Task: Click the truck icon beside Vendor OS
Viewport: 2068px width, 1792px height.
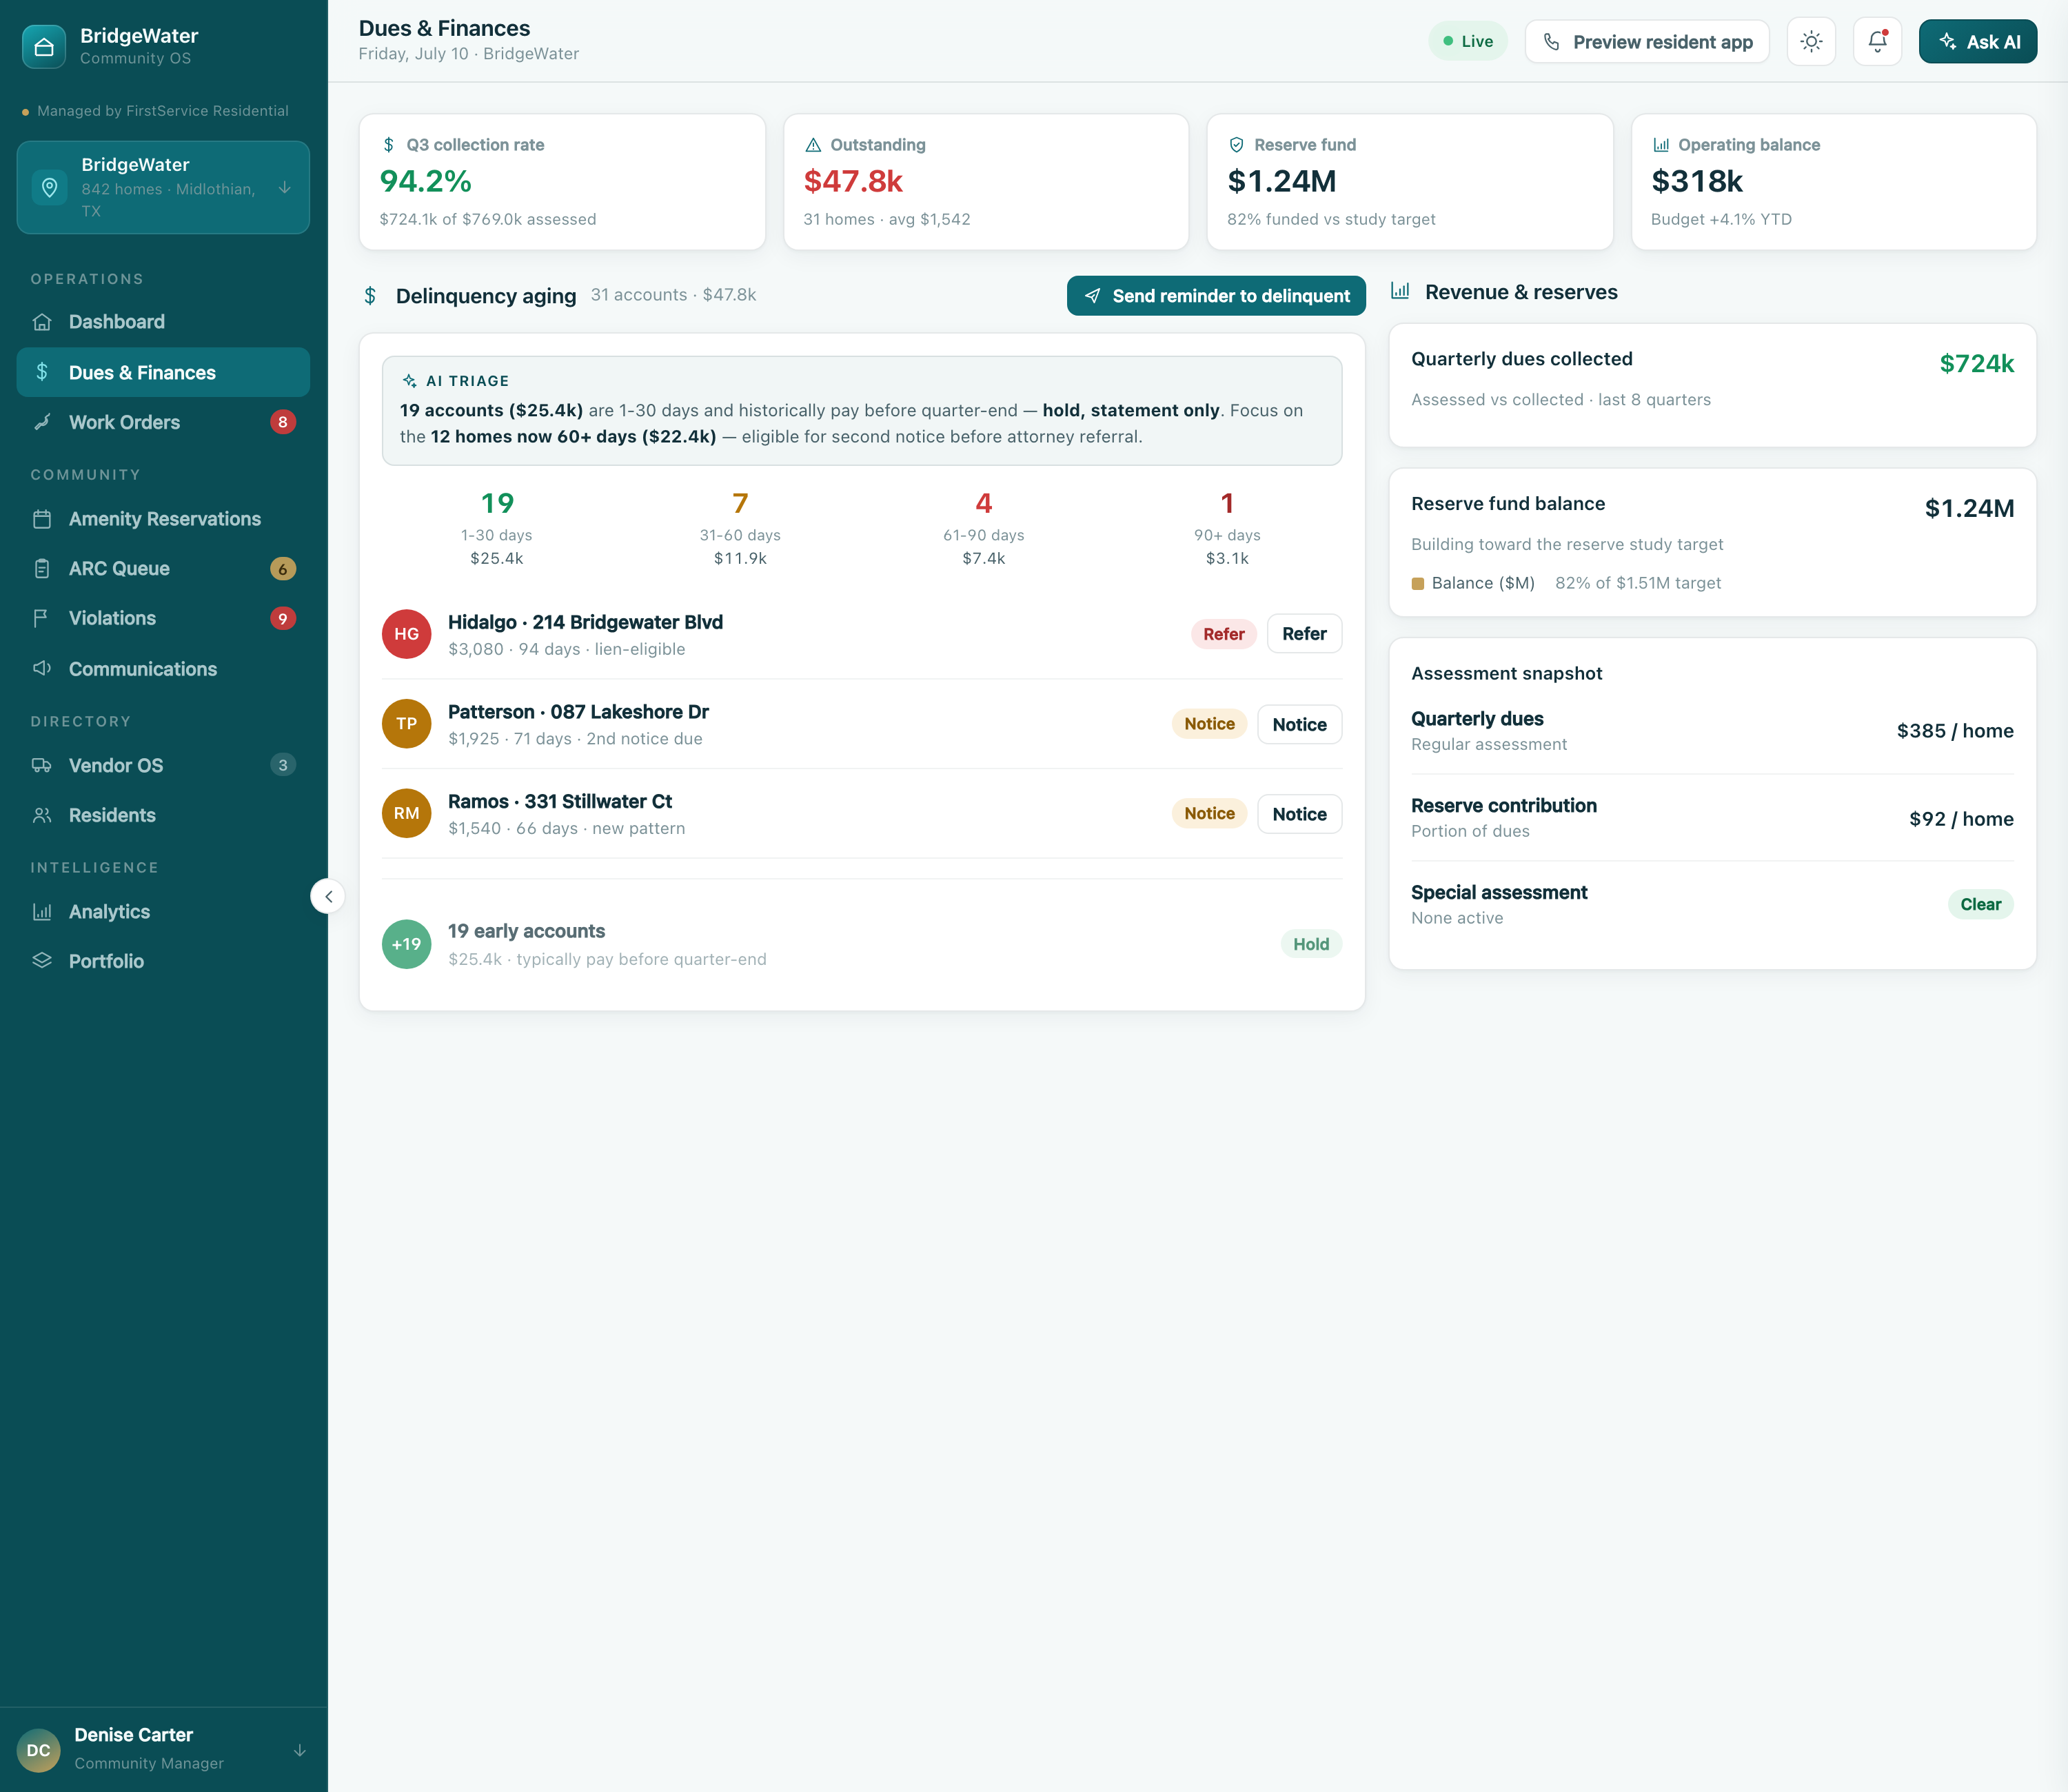Action: coord(42,765)
